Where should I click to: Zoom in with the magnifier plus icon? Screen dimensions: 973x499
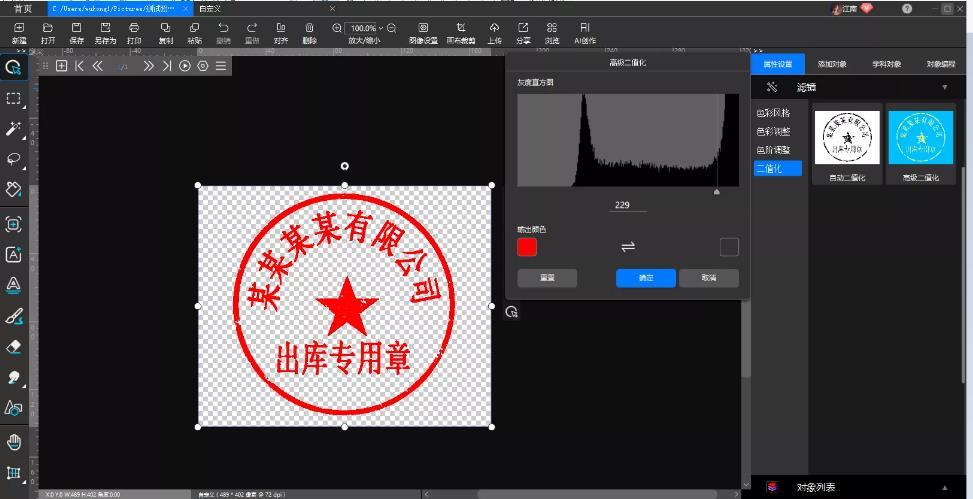[x=337, y=28]
